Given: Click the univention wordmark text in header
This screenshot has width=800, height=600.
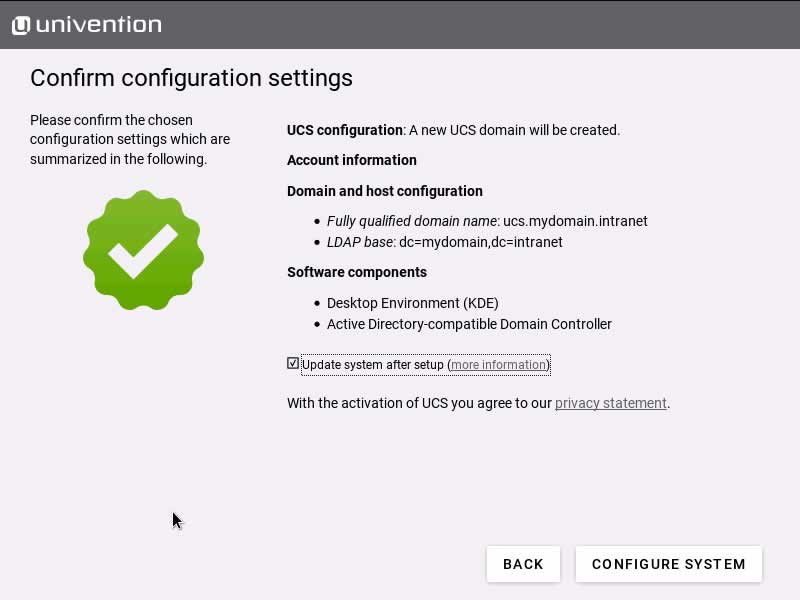Looking at the screenshot, I should [x=98, y=25].
